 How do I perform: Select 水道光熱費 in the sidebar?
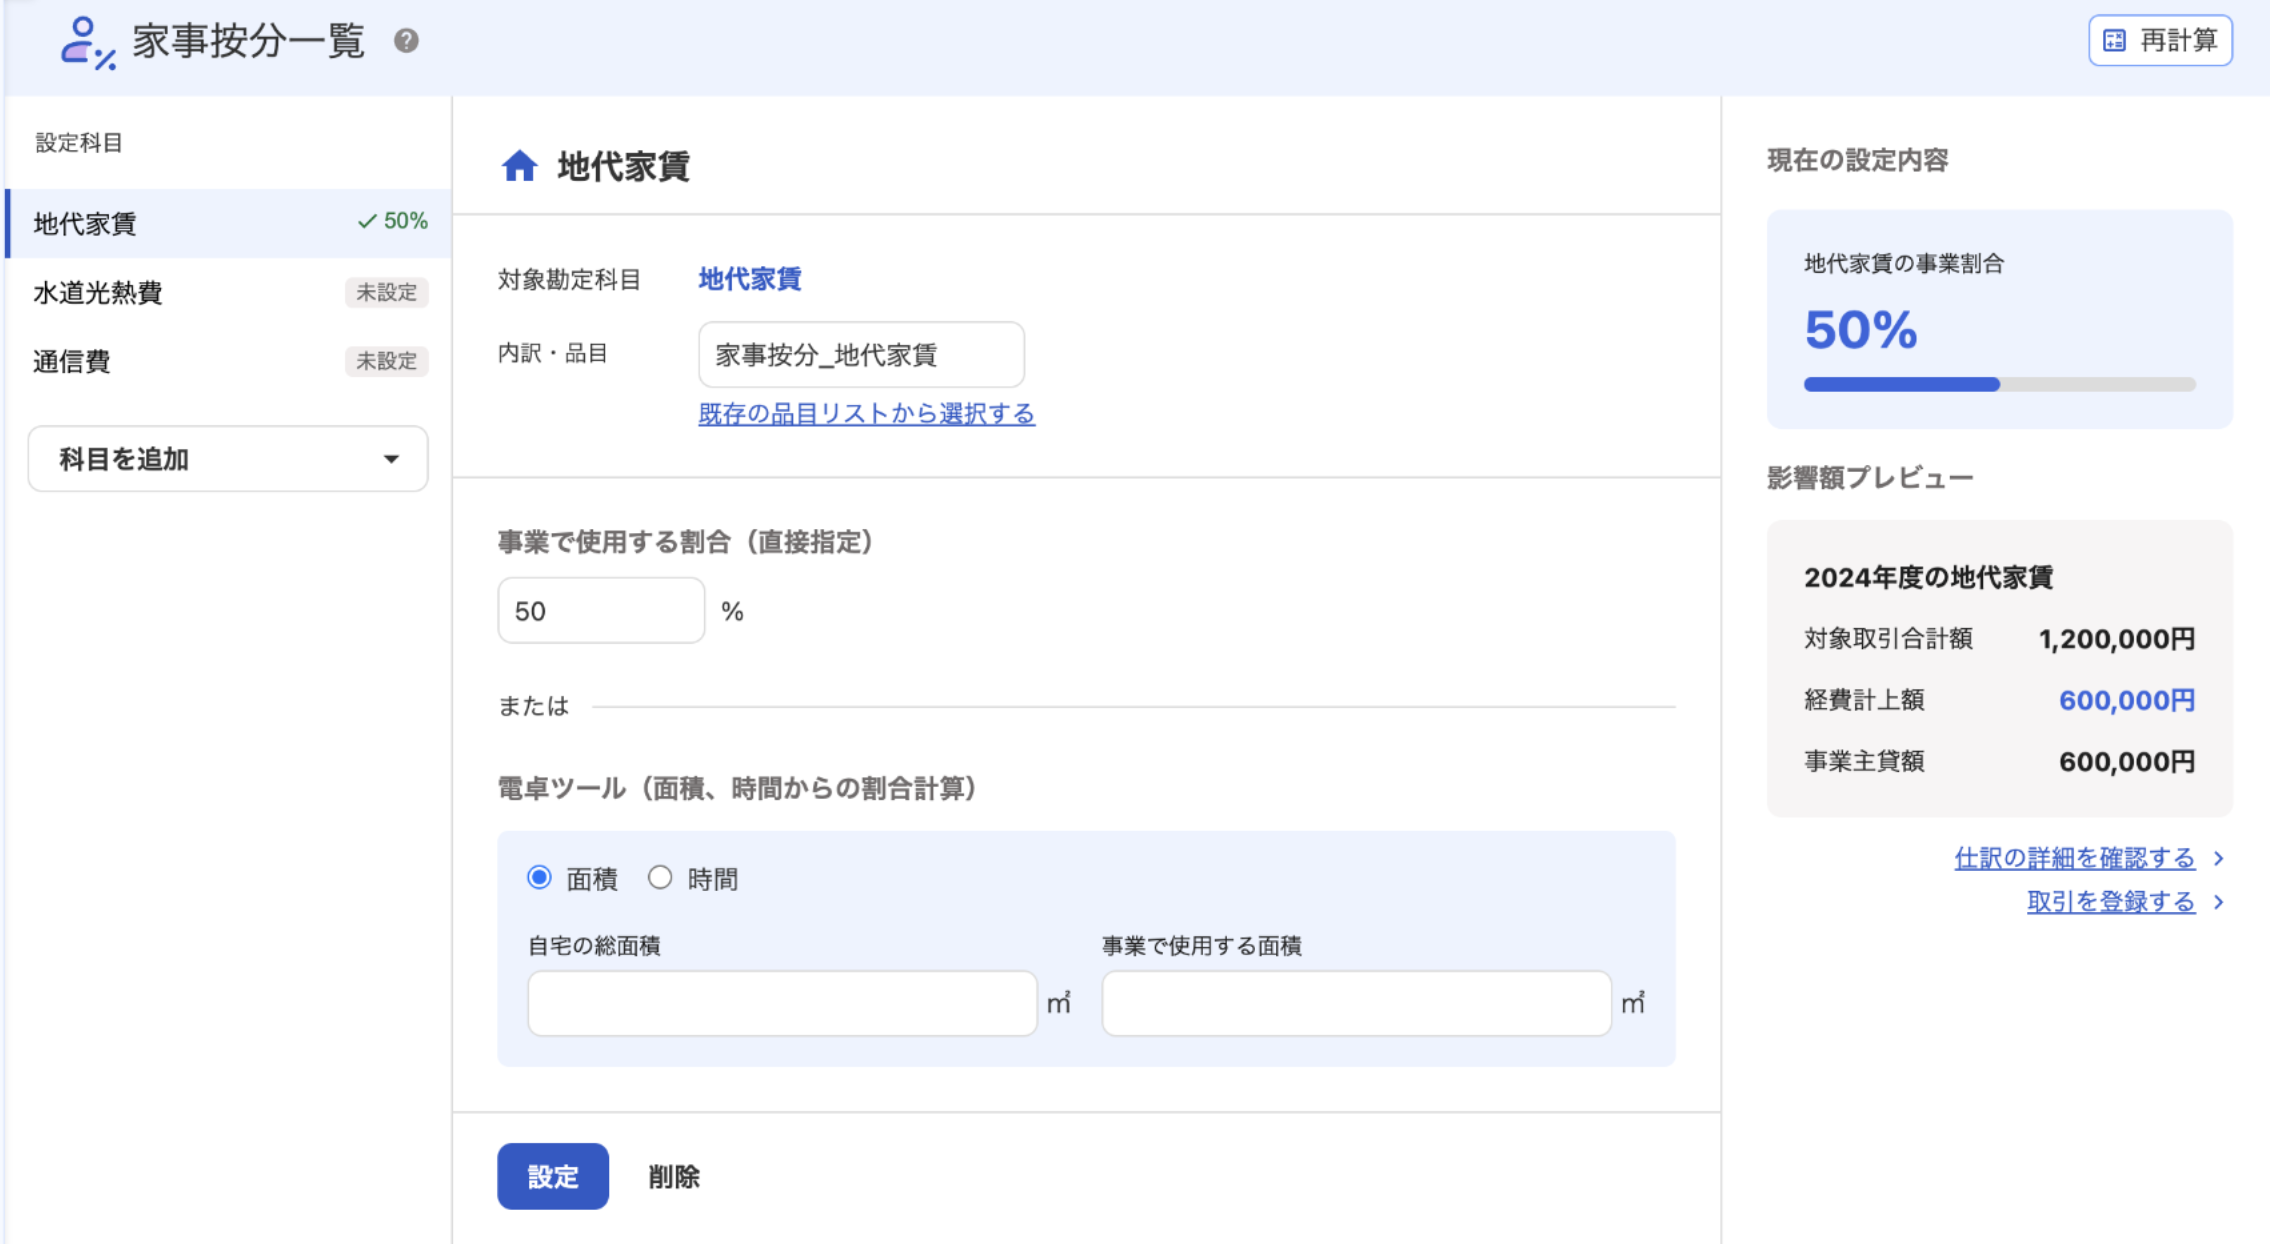point(228,292)
